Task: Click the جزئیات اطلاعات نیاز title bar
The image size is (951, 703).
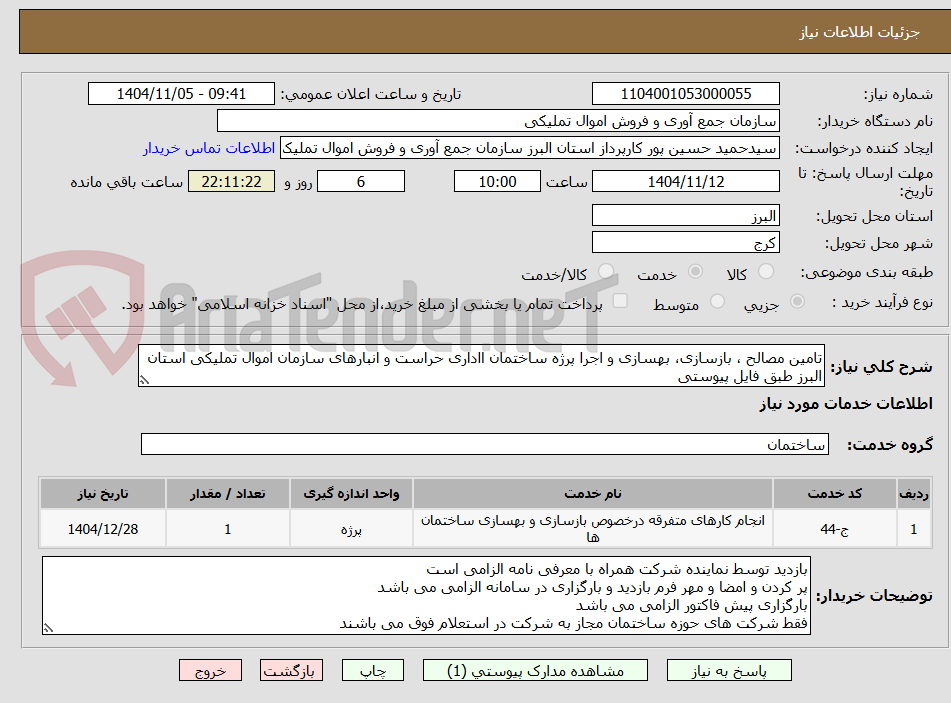Action: 475,32
